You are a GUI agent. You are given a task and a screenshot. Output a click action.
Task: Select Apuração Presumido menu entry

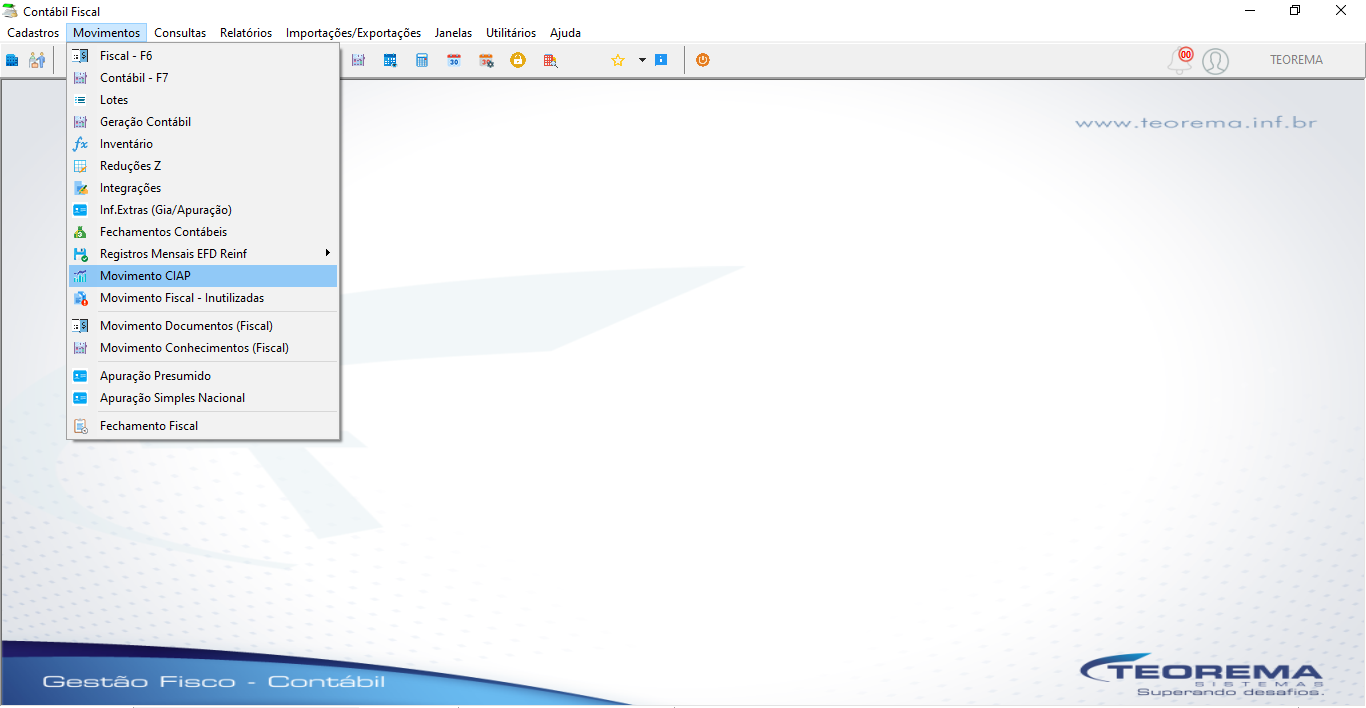click(203, 376)
